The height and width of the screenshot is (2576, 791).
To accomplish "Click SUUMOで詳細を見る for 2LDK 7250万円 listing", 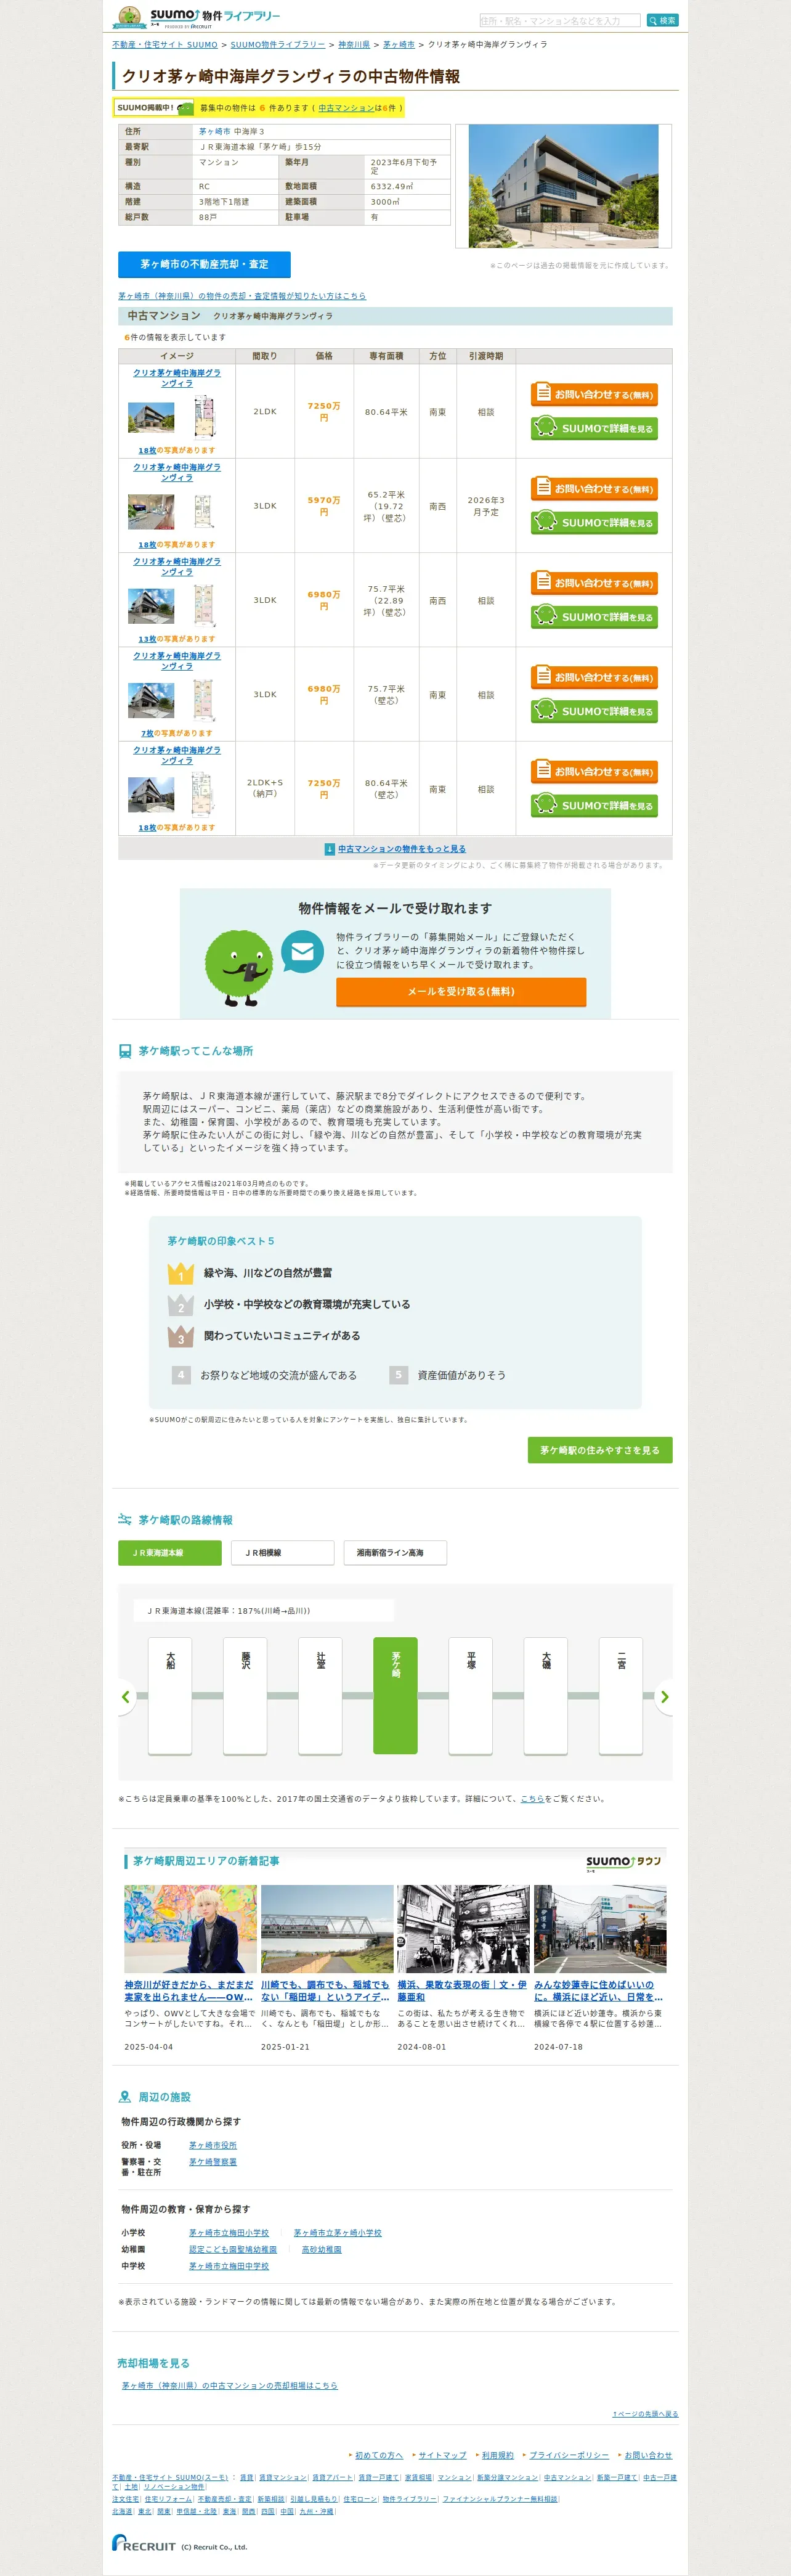I will [594, 428].
